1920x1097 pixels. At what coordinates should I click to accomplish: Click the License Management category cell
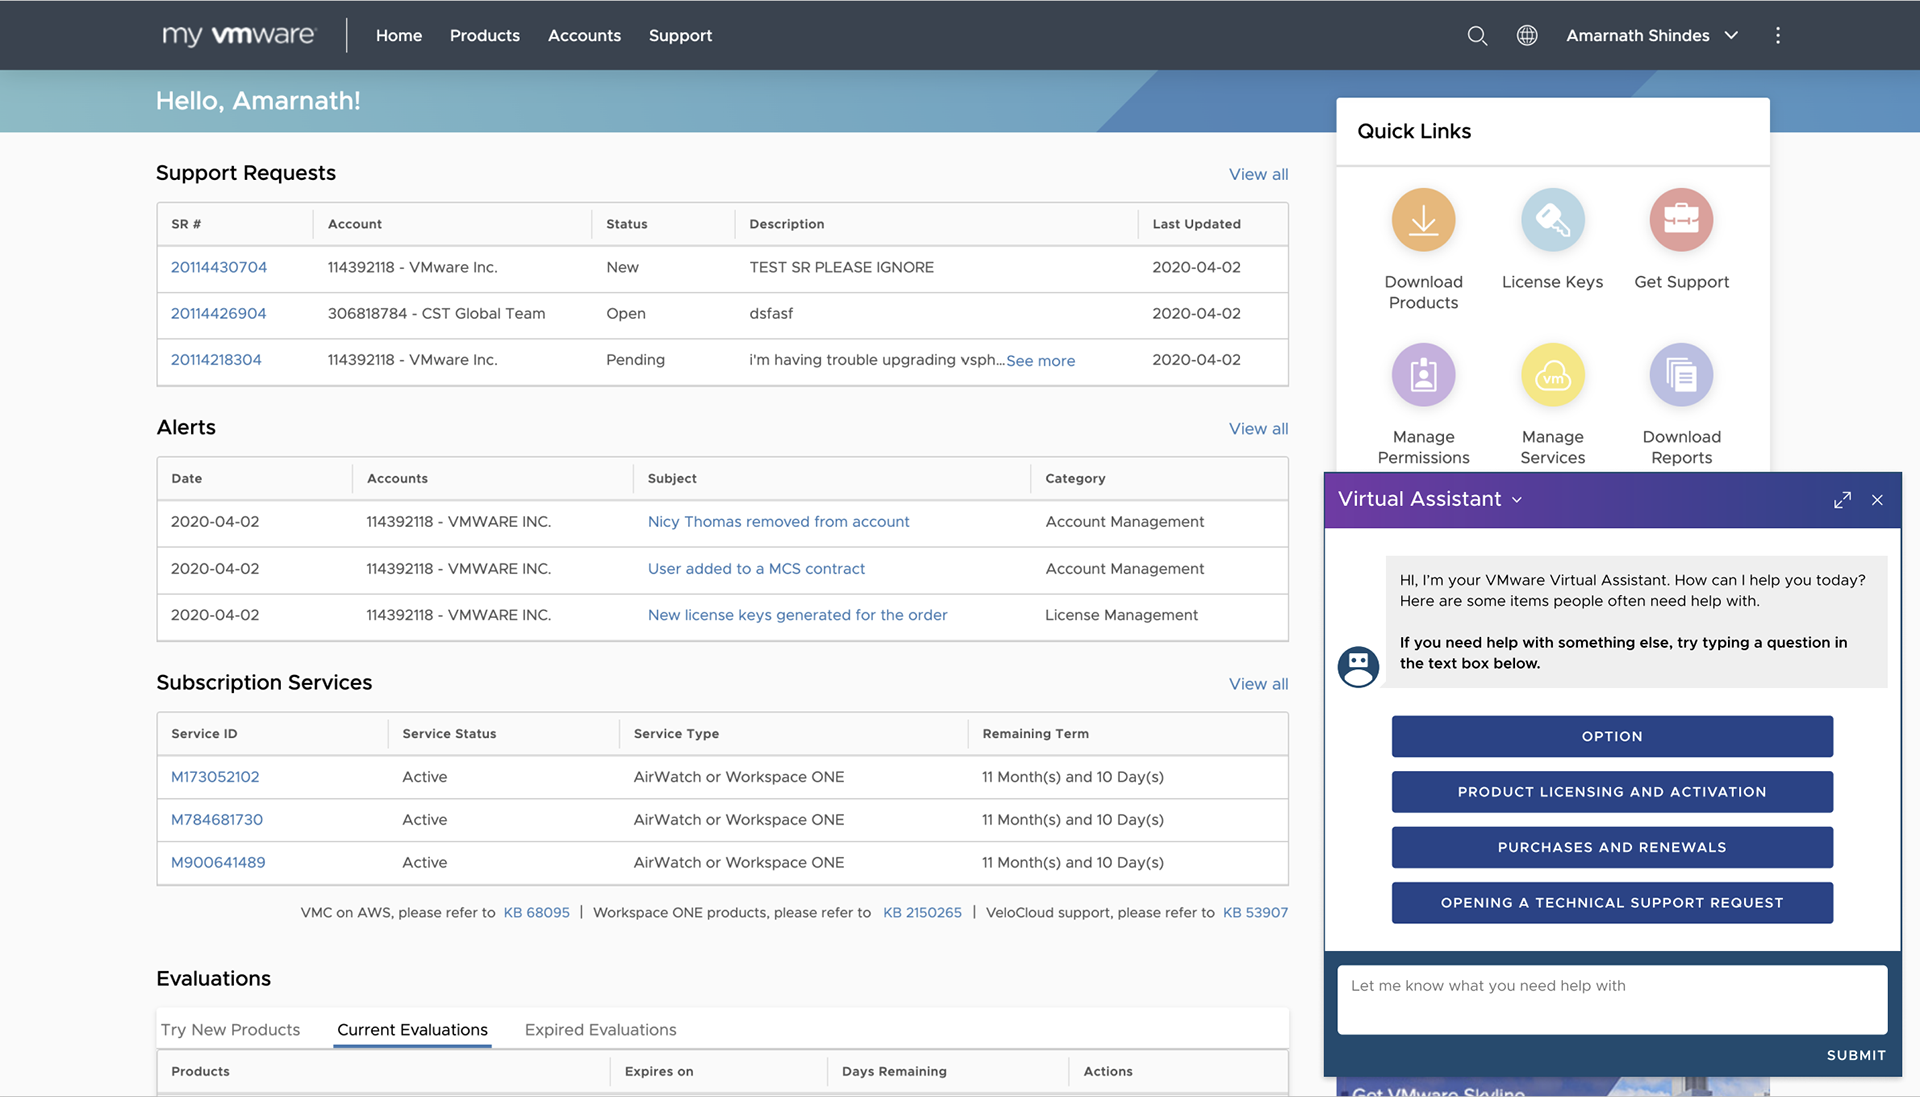tap(1121, 615)
